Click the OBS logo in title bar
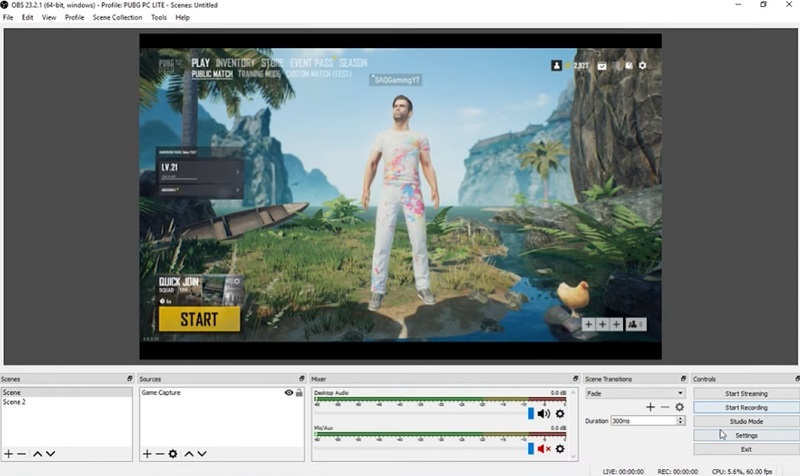 pos(4,5)
